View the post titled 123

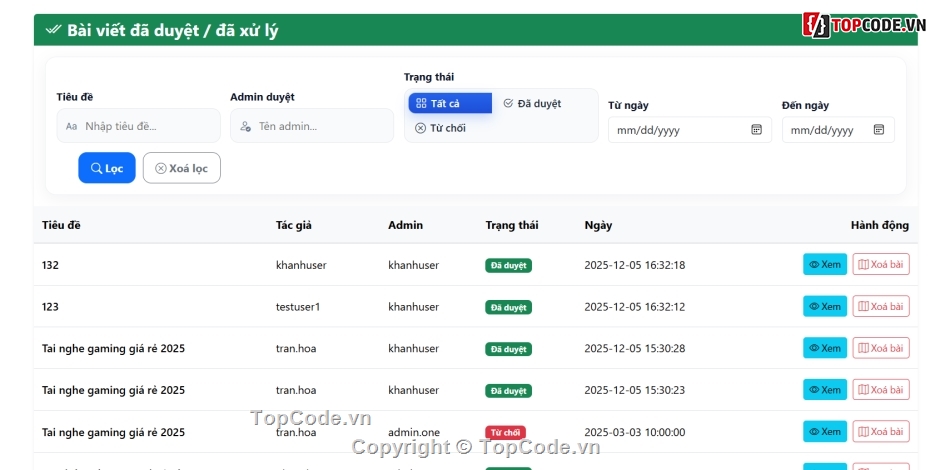click(825, 306)
